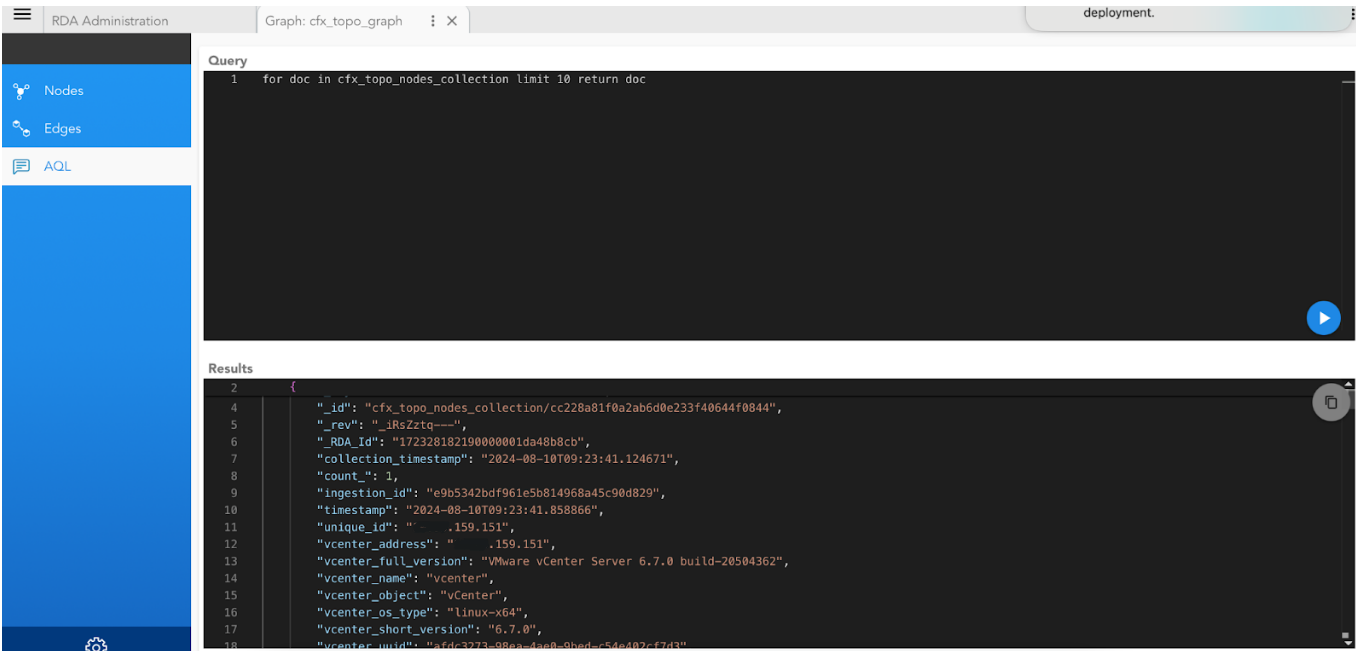
Task: Run the AQL query with play button
Action: pyautogui.click(x=1323, y=317)
